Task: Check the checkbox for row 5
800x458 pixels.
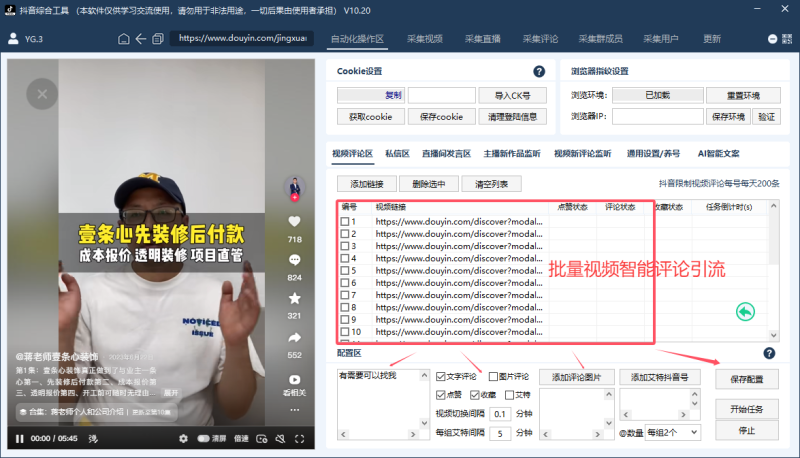Action: 345,270
